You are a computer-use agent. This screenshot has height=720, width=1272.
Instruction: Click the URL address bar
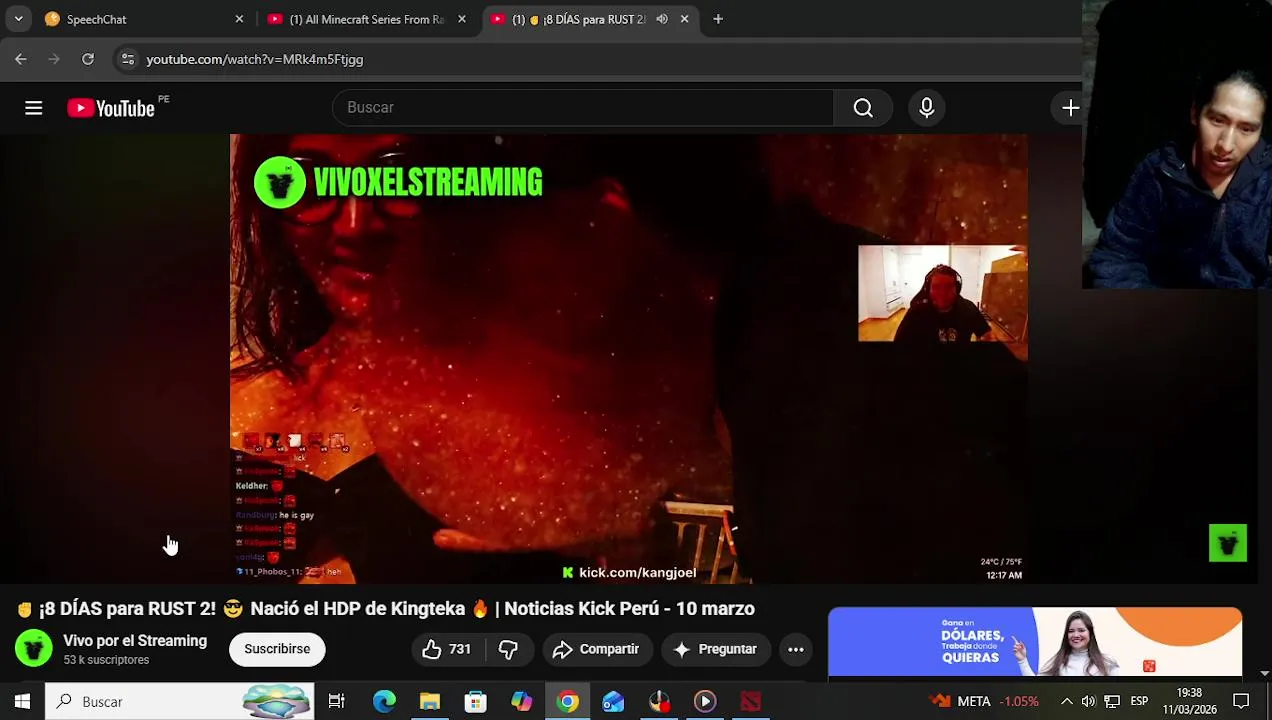click(x=600, y=59)
